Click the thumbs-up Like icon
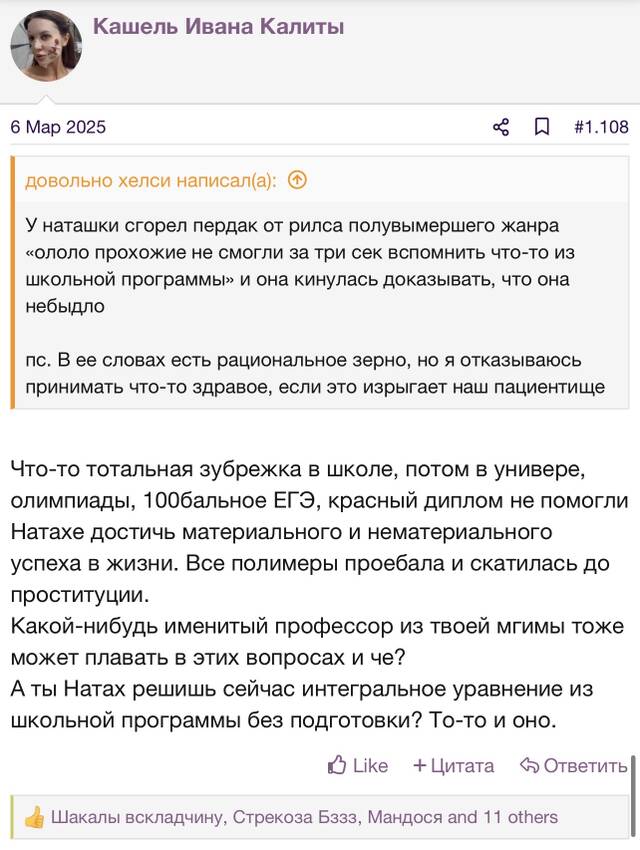This screenshot has height=850, width=640. pyautogui.click(x=337, y=765)
